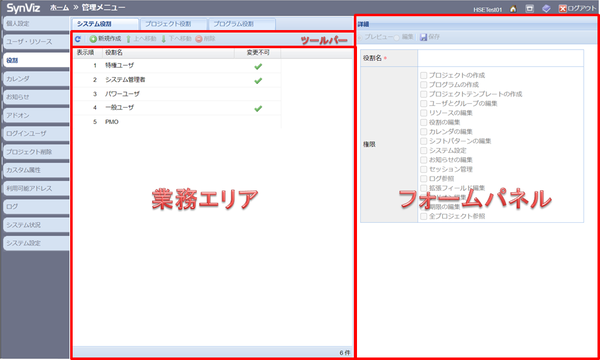Screen dimensions: 600x360
Task: Open 個人設定 in the side menu
Action: tap(36, 24)
